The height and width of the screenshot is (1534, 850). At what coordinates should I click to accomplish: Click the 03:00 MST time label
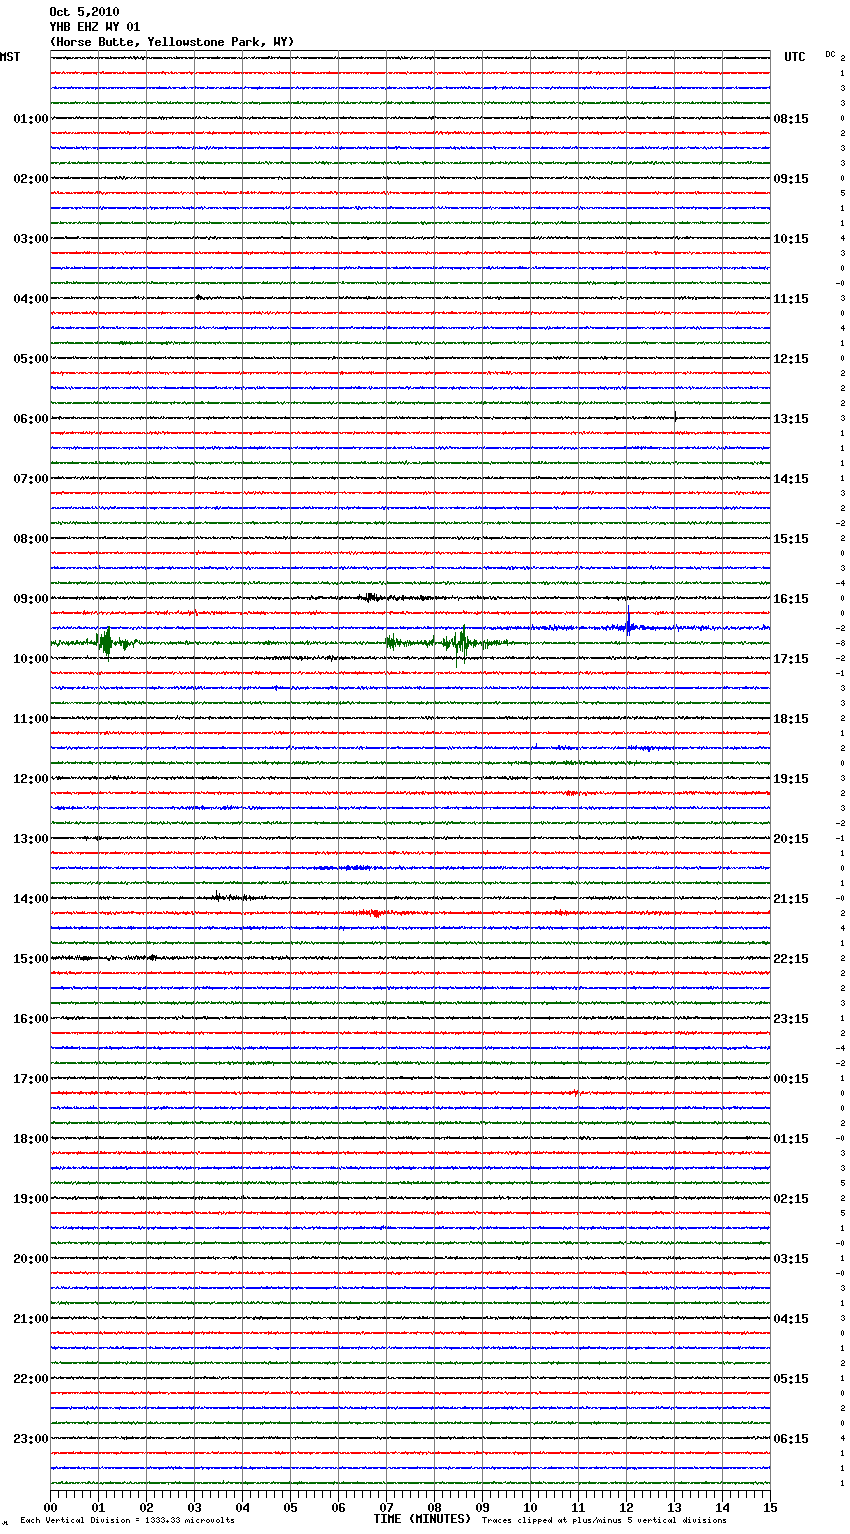click(x=31, y=239)
